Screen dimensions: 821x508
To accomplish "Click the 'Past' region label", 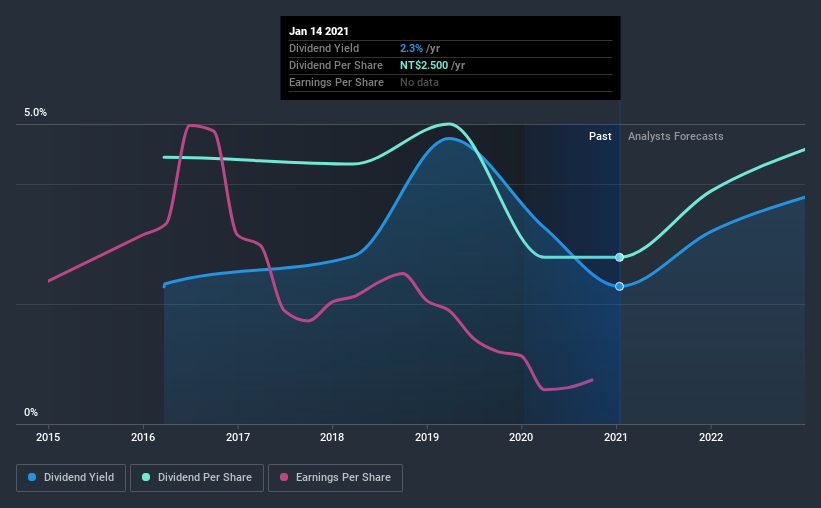I will point(600,137).
